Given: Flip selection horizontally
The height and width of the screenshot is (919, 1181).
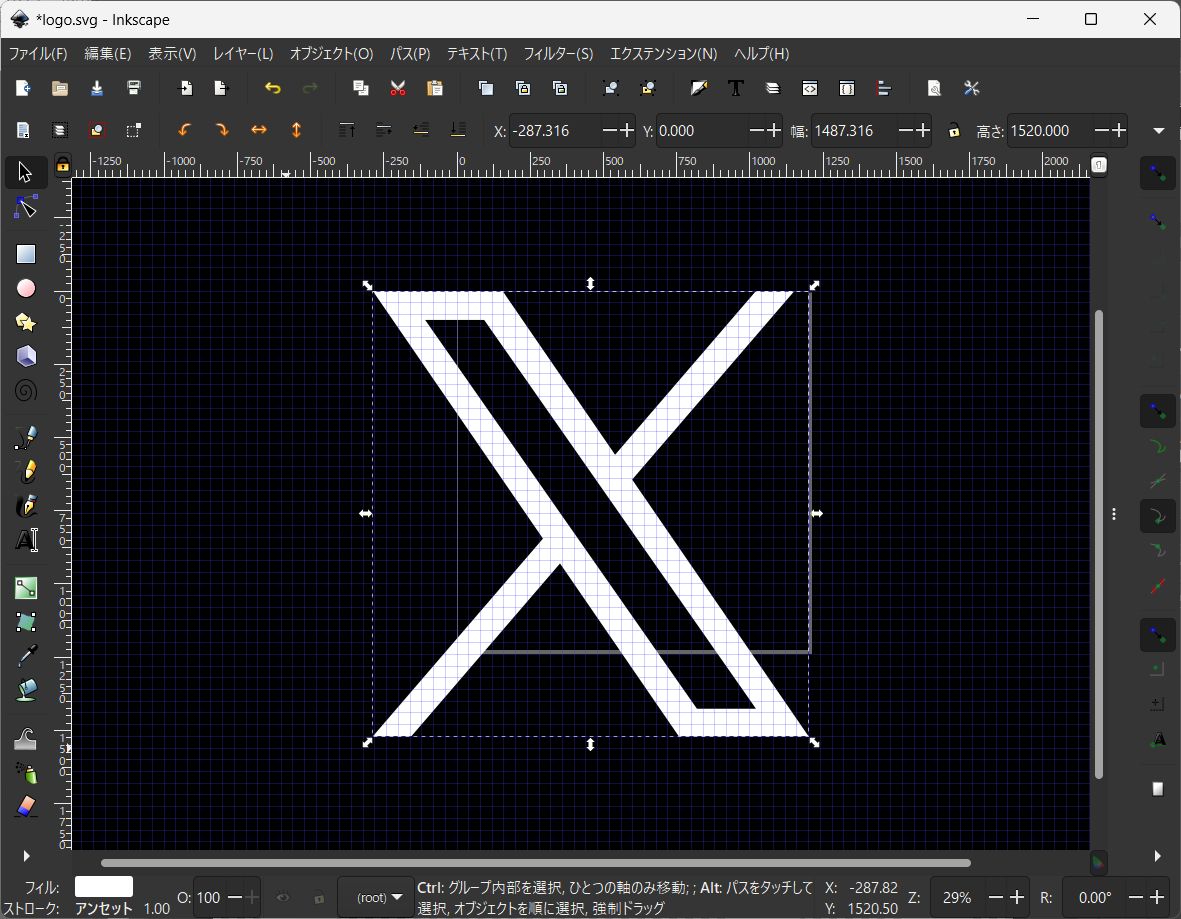Looking at the screenshot, I should [259, 130].
